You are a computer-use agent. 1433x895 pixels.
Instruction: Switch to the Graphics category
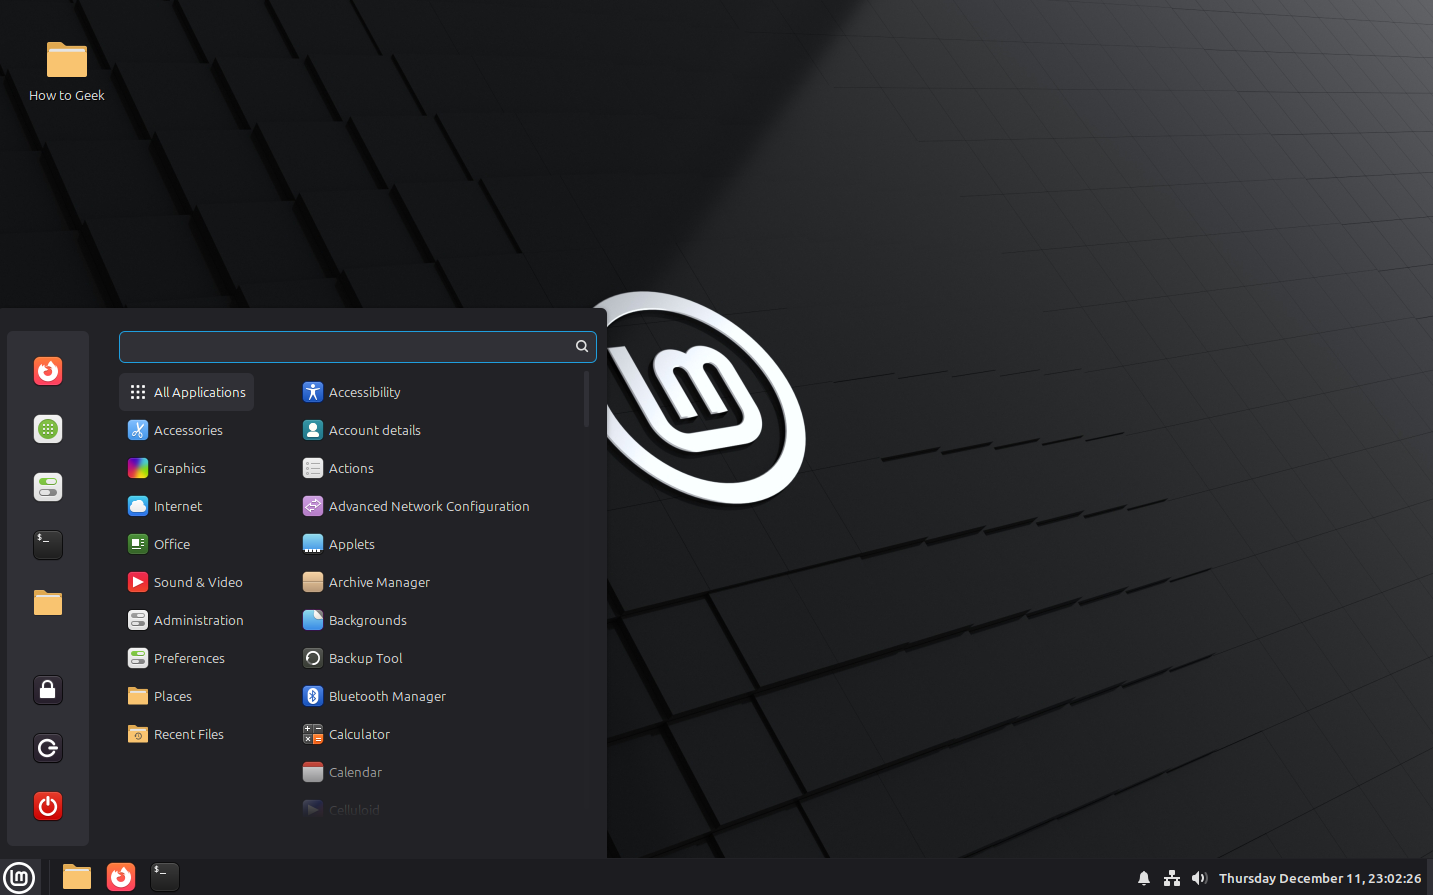[180, 468]
